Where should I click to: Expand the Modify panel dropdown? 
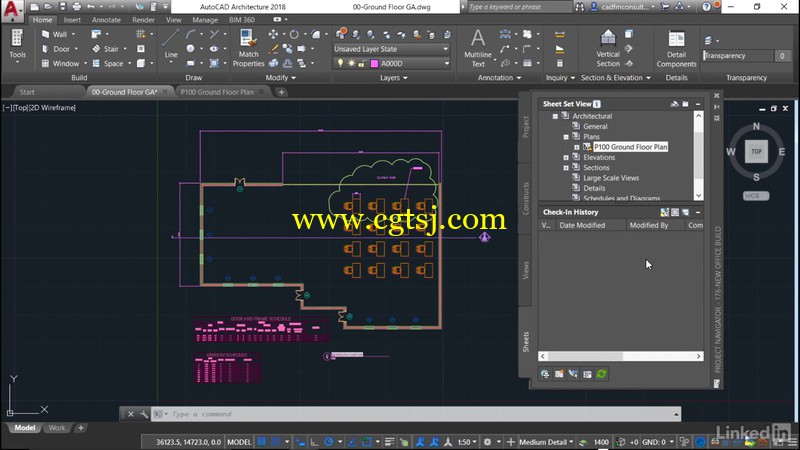(x=281, y=78)
